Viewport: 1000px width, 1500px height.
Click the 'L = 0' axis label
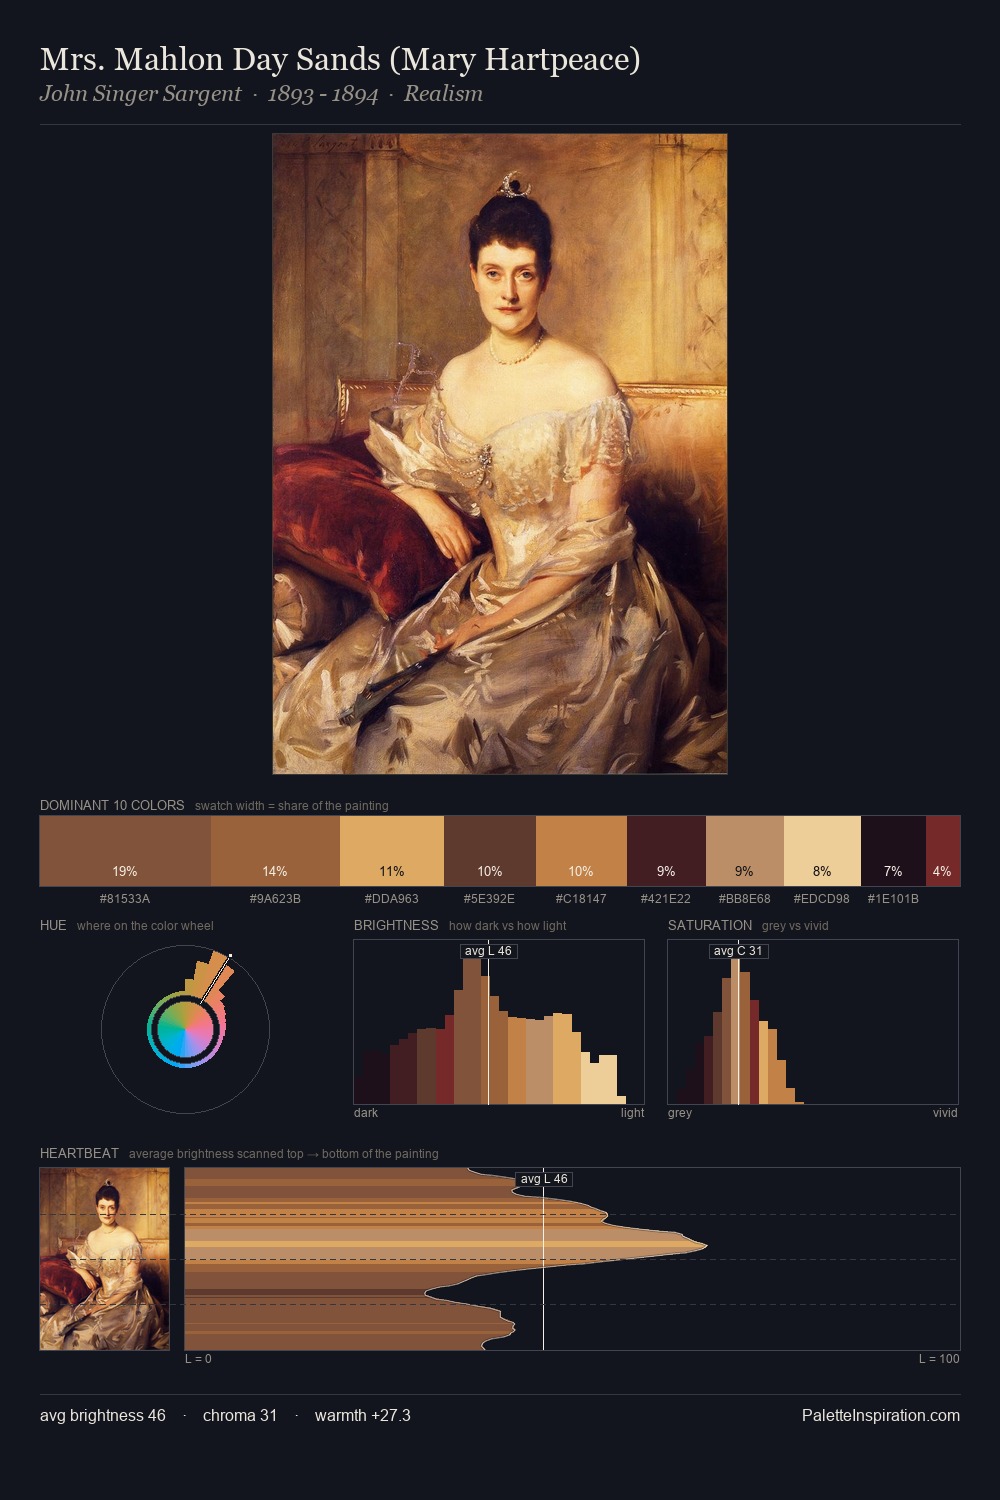(x=198, y=1359)
